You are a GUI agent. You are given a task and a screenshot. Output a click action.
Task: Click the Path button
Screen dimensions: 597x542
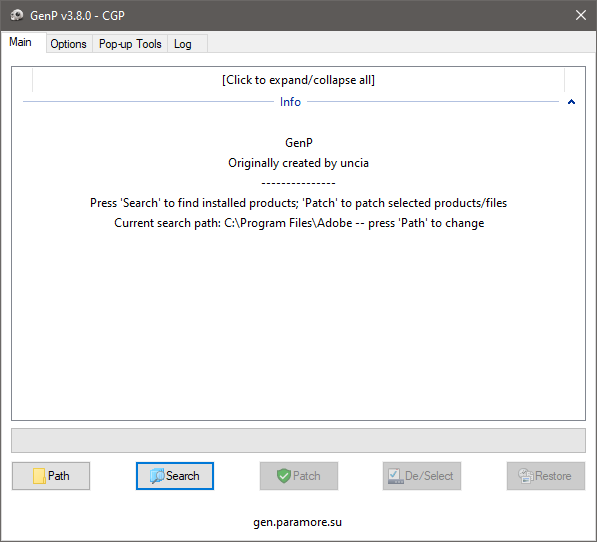click(51, 476)
